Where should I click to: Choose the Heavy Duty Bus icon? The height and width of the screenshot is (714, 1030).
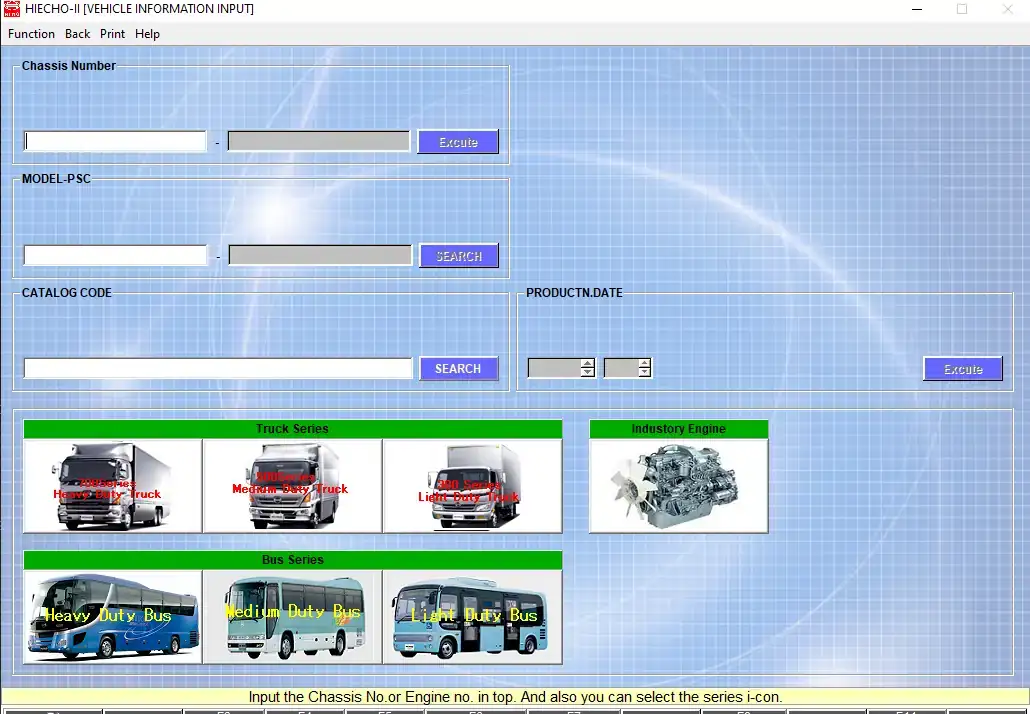[x=112, y=617]
